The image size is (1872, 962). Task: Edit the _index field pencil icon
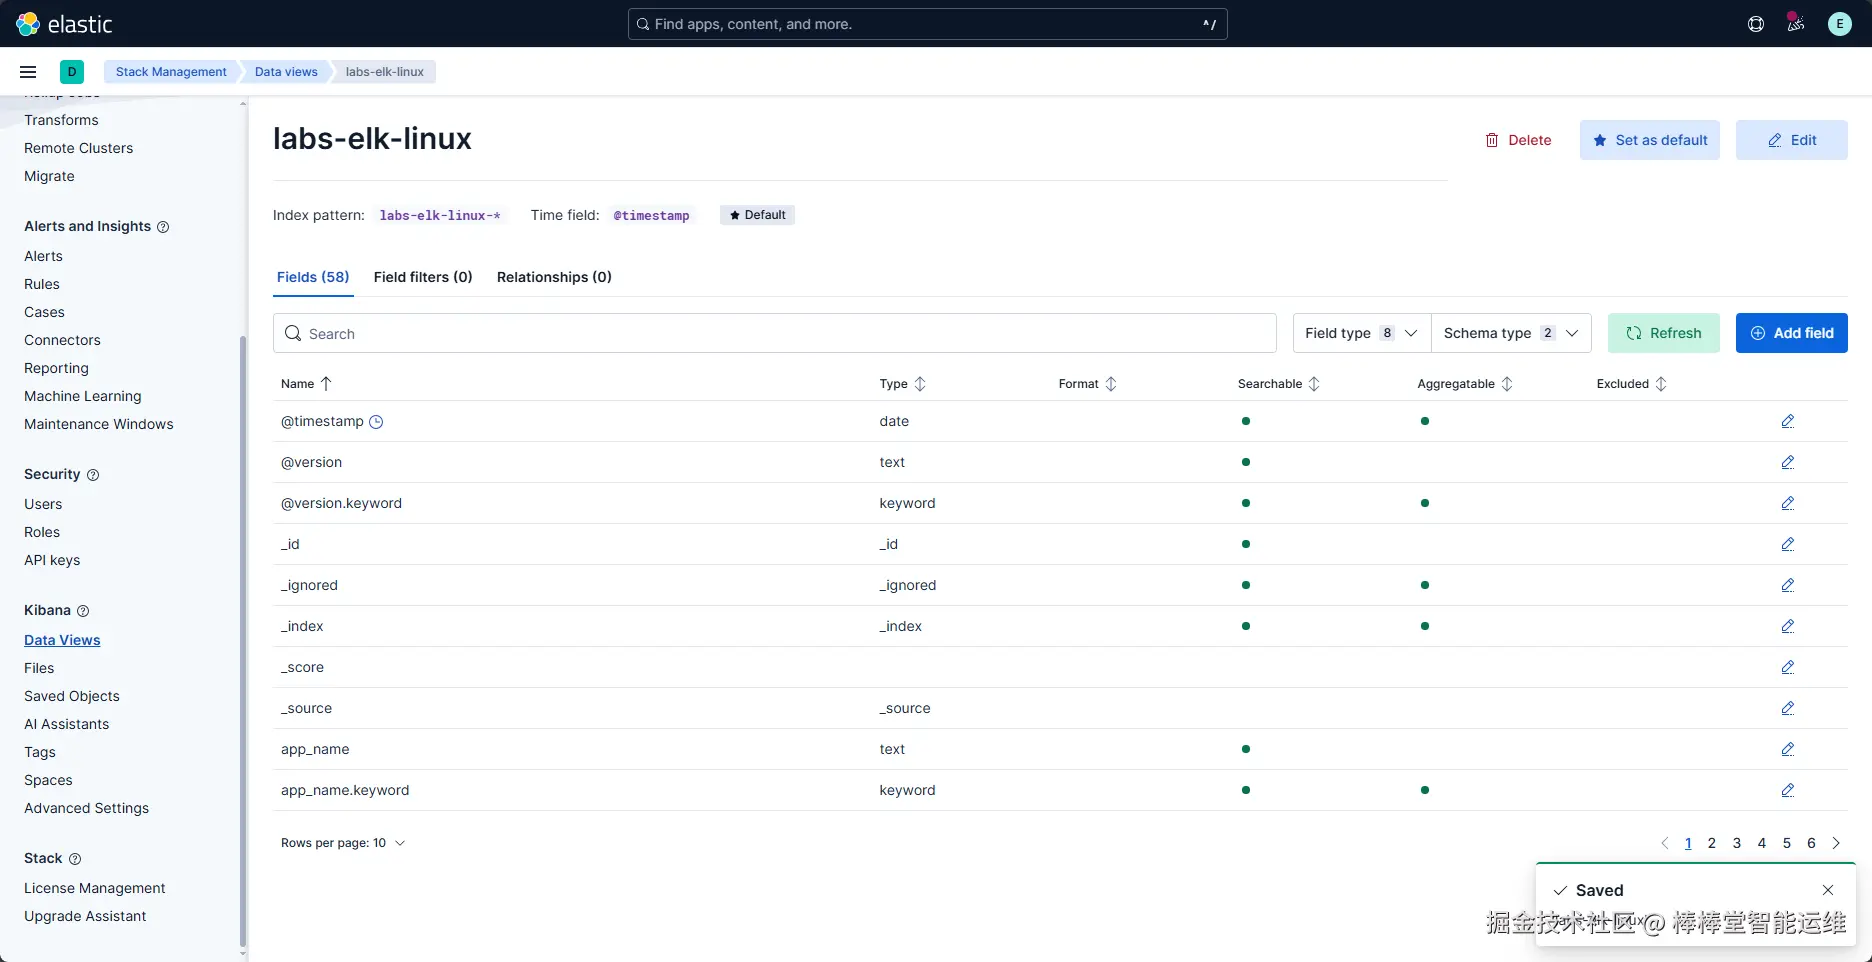coord(1788,626)
